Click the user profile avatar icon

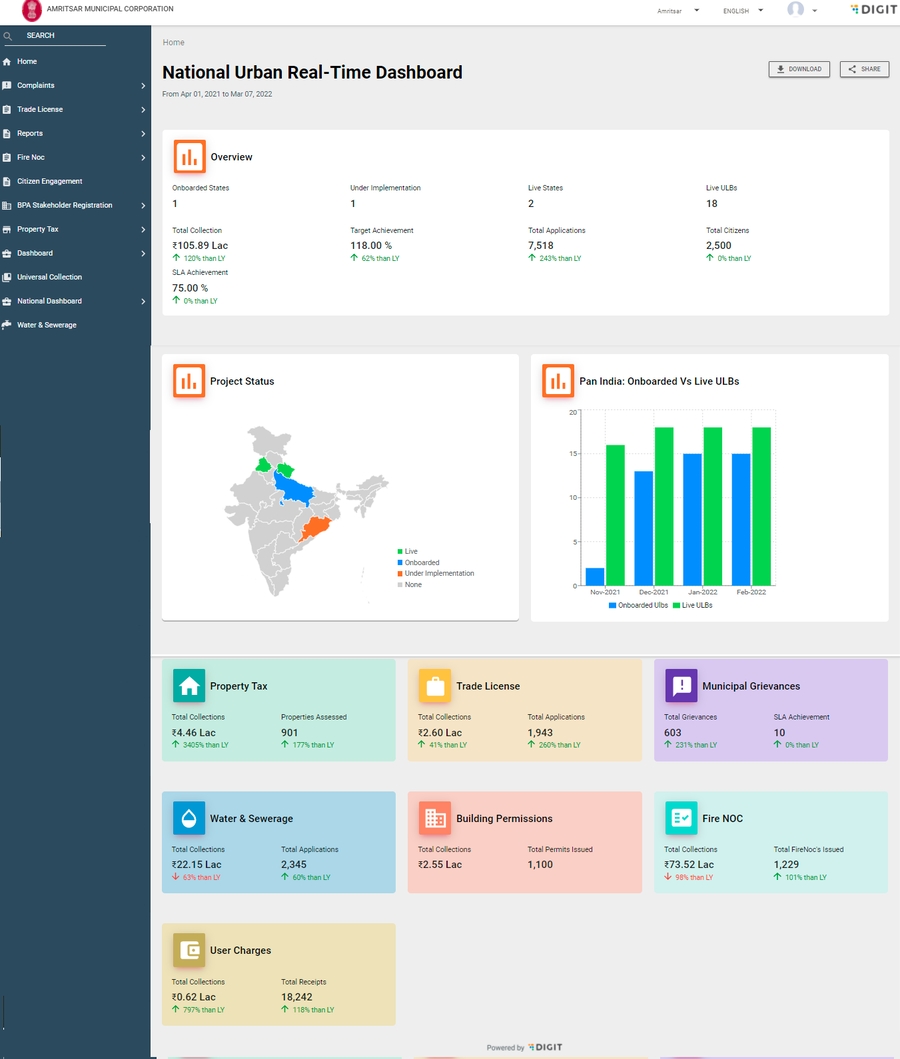pyautogui.click(x=796, y=10)
